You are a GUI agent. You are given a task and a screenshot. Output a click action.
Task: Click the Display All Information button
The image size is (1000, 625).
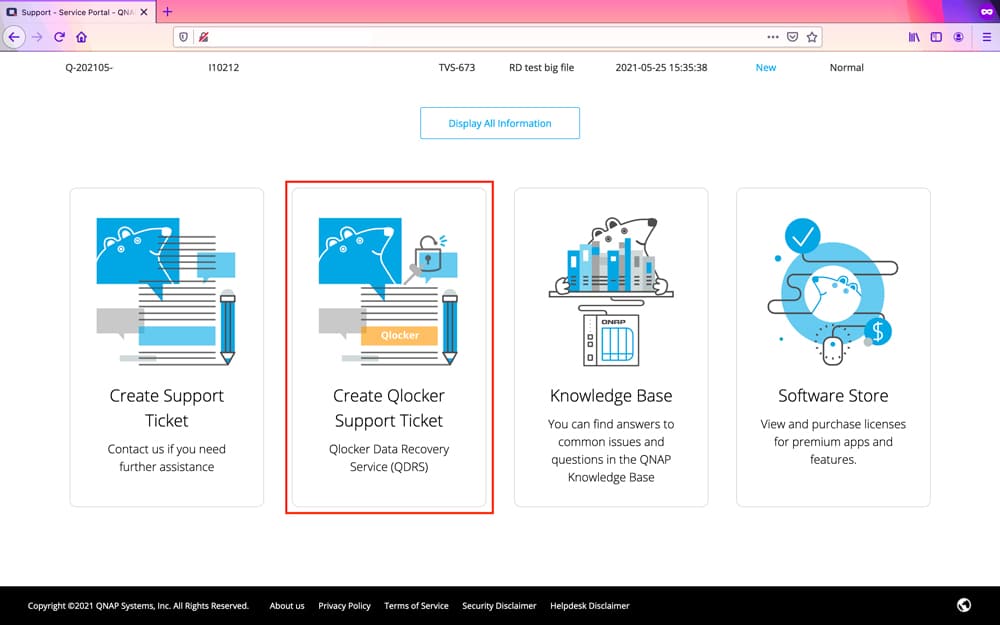pos(500,123)
